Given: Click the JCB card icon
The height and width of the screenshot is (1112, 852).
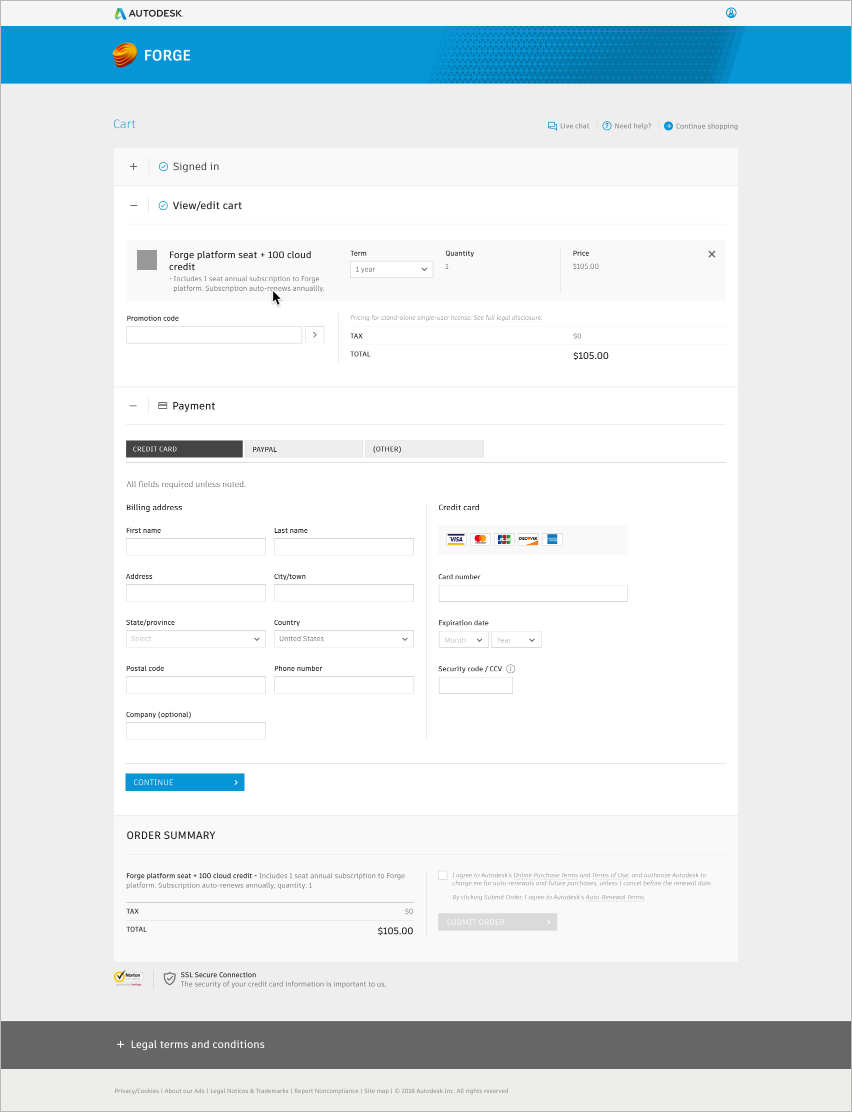Looking at the screenshot, I should pyautogui.click(x=504, y=540).
